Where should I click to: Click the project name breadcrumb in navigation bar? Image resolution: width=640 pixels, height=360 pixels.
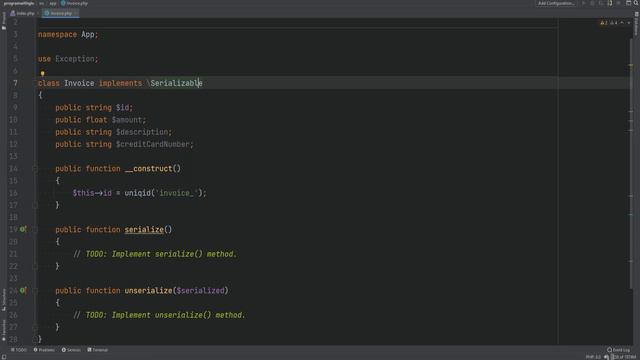pyautogui.click(x=19, y=3)
